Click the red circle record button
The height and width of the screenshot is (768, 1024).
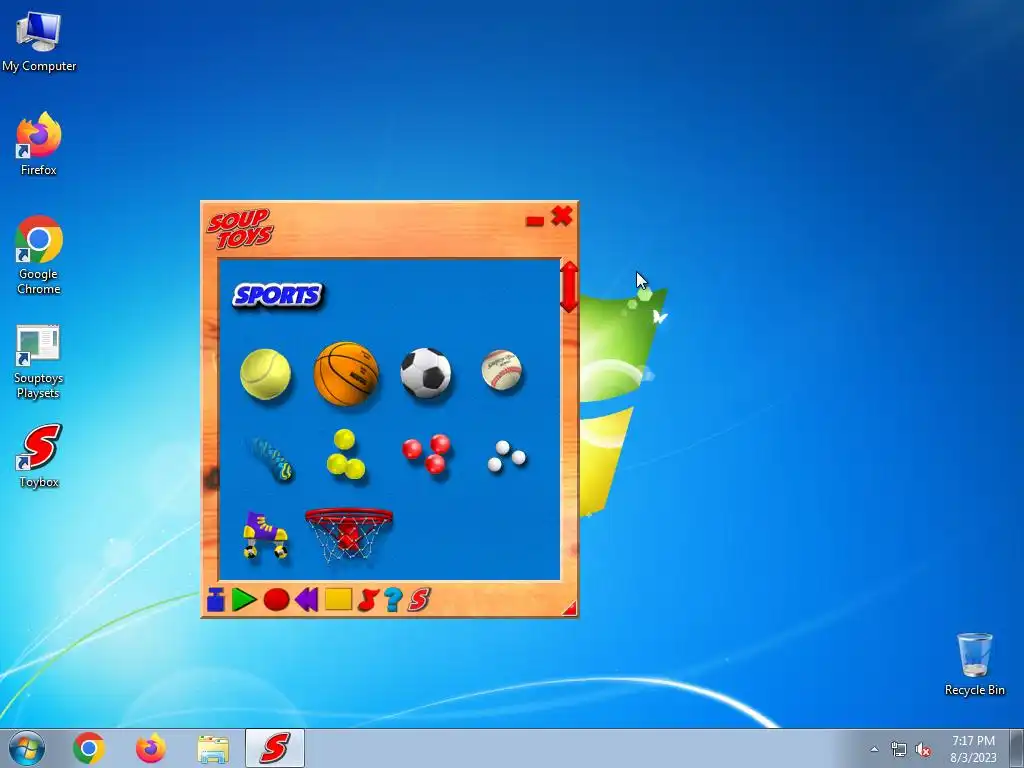click(276, 600)
